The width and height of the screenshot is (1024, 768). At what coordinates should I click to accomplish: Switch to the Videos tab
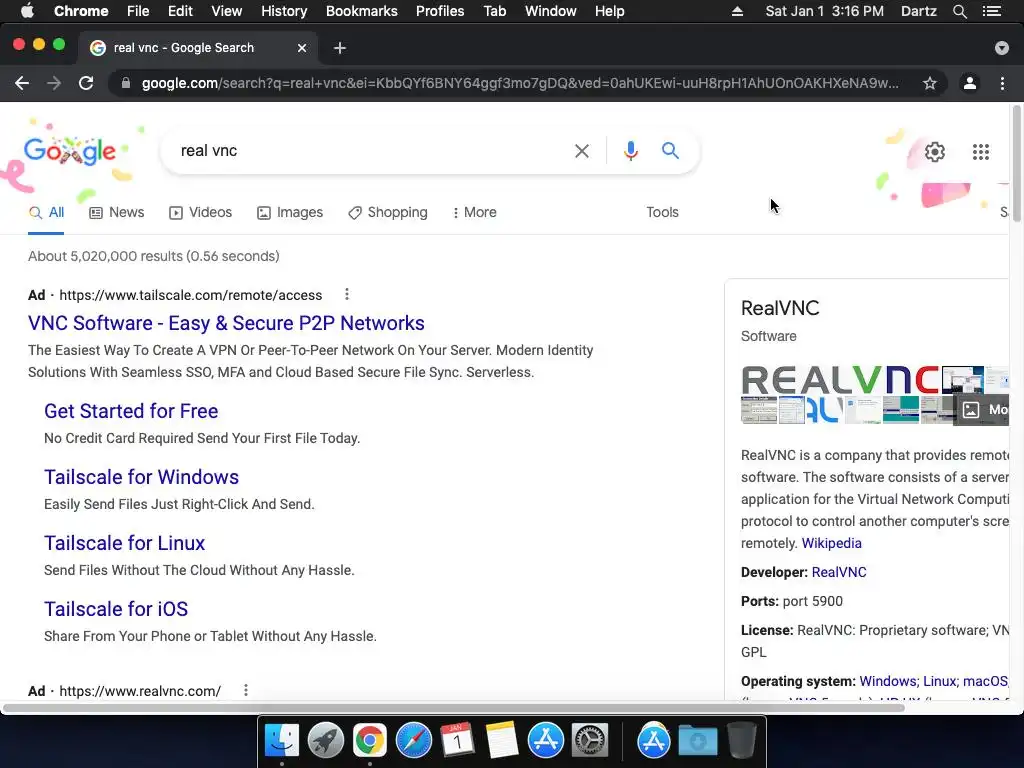(x=200, y=212)
